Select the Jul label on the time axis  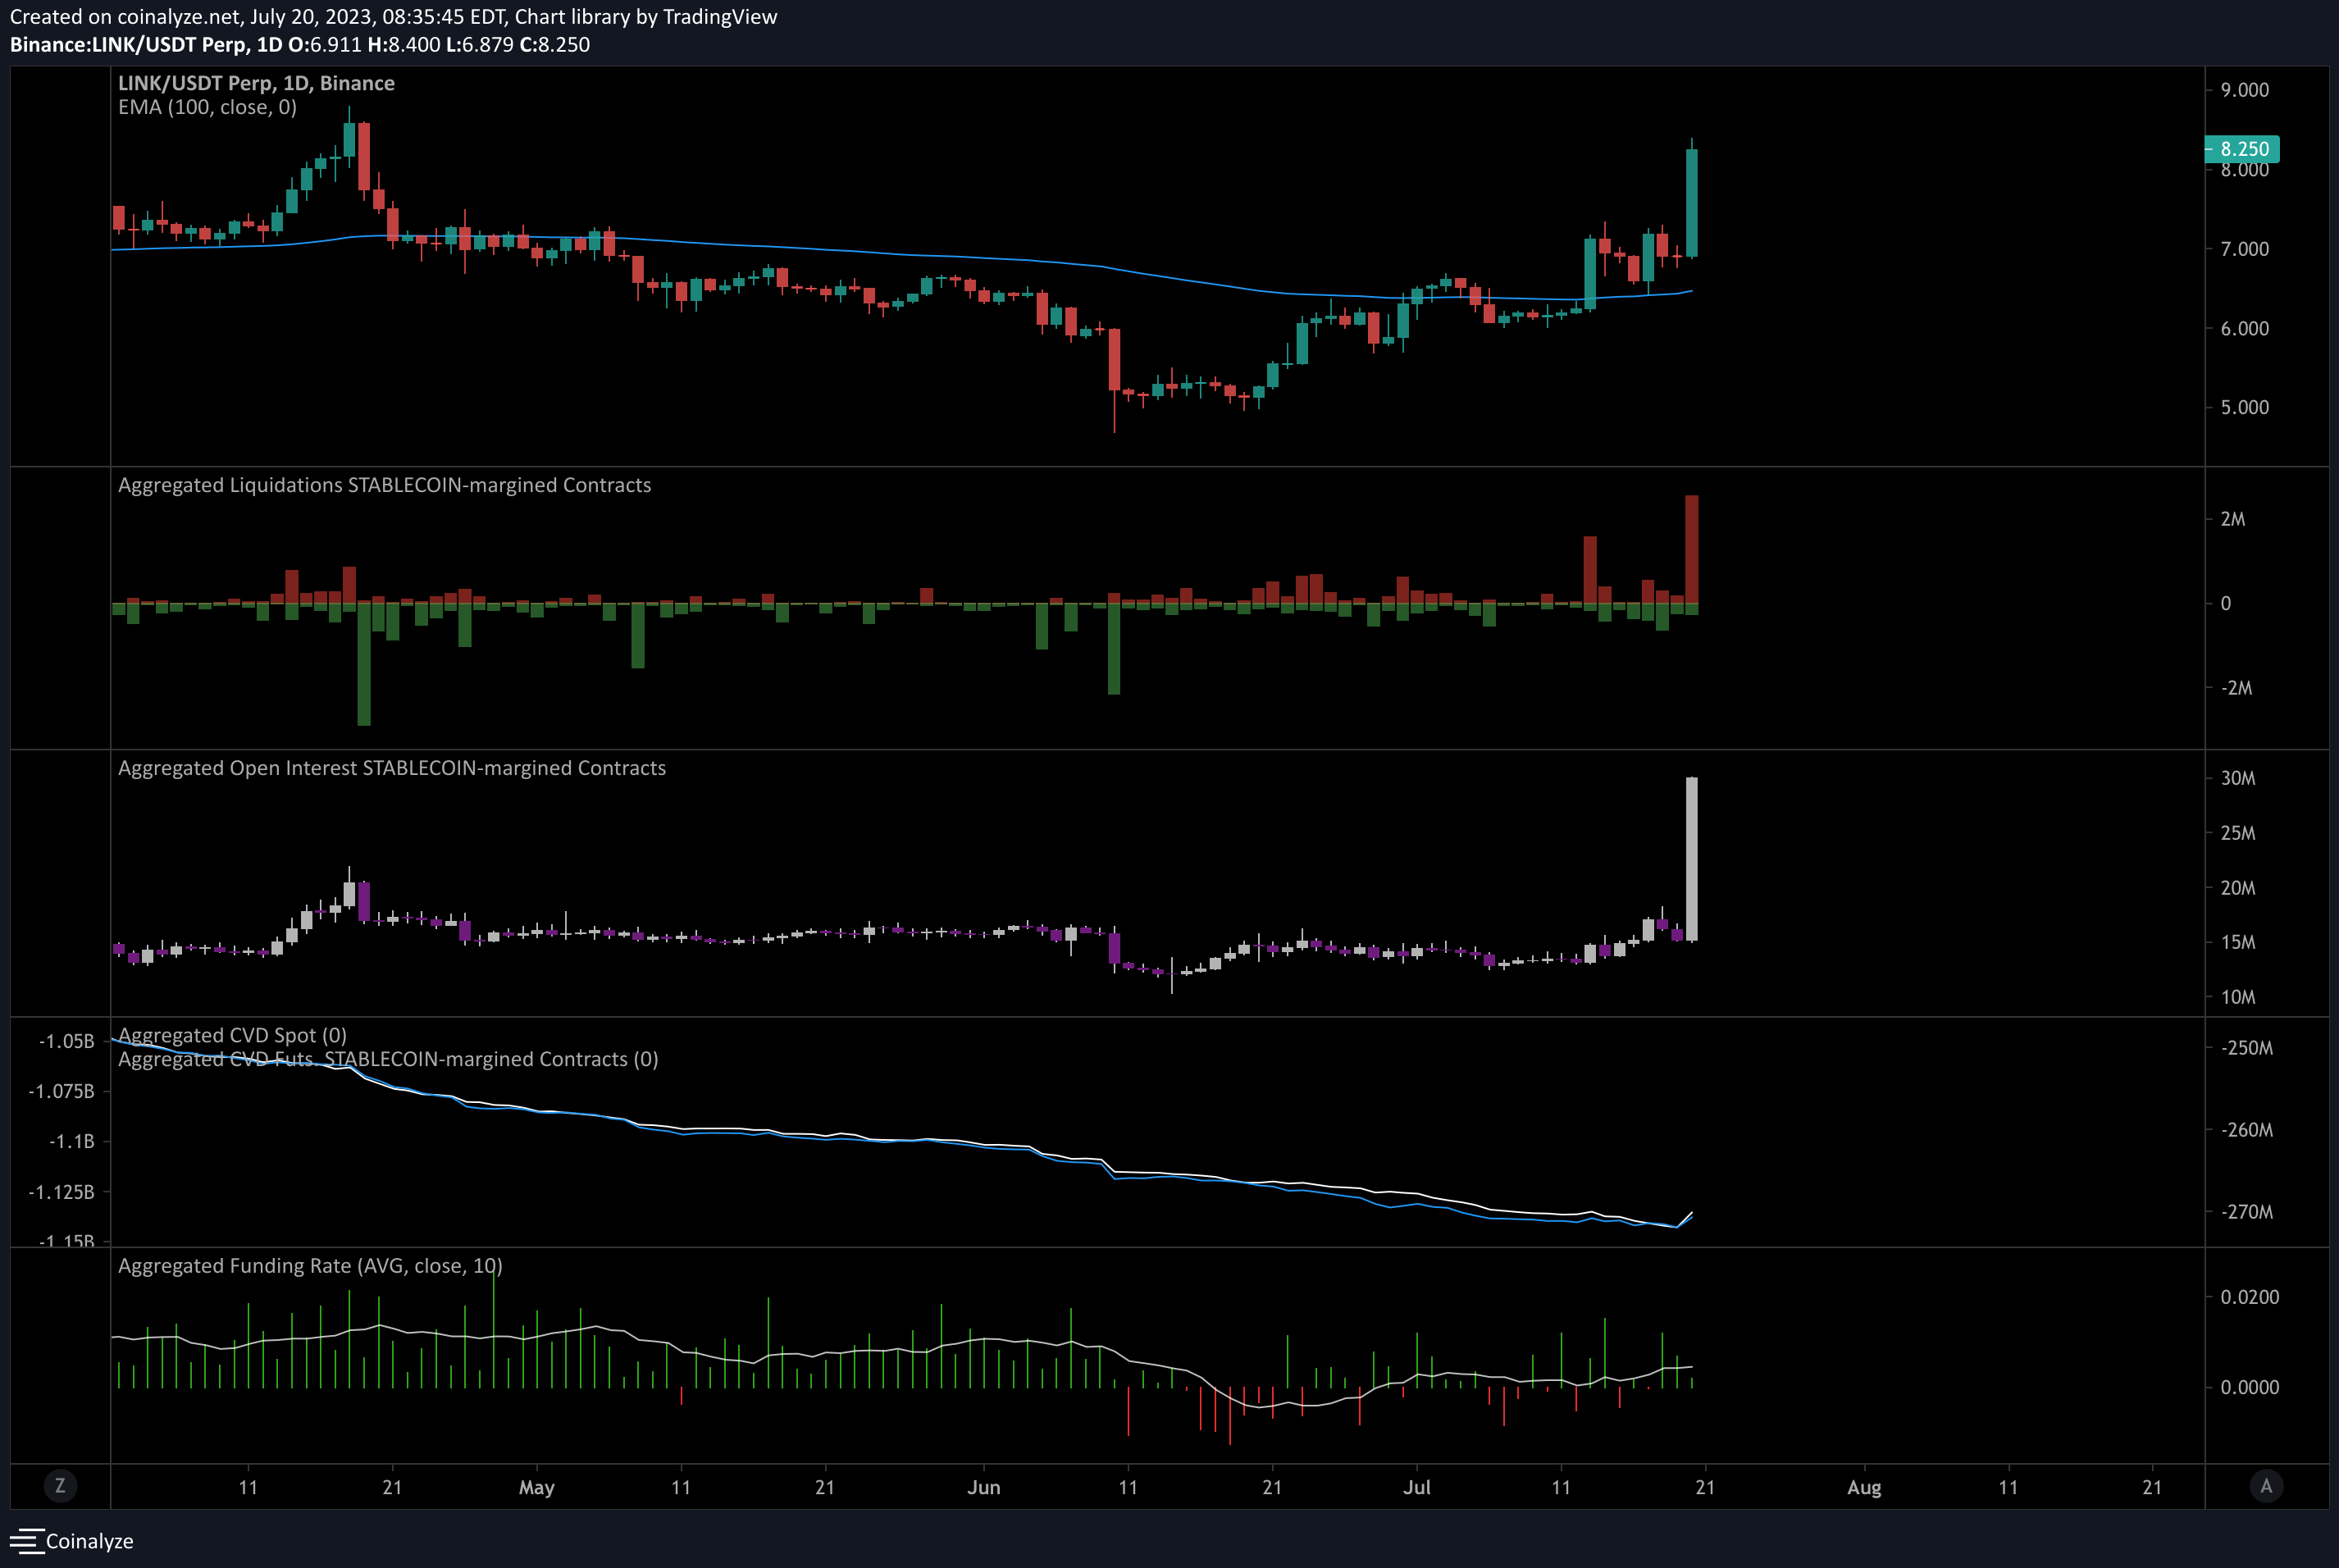(x=1418, y=1487)
